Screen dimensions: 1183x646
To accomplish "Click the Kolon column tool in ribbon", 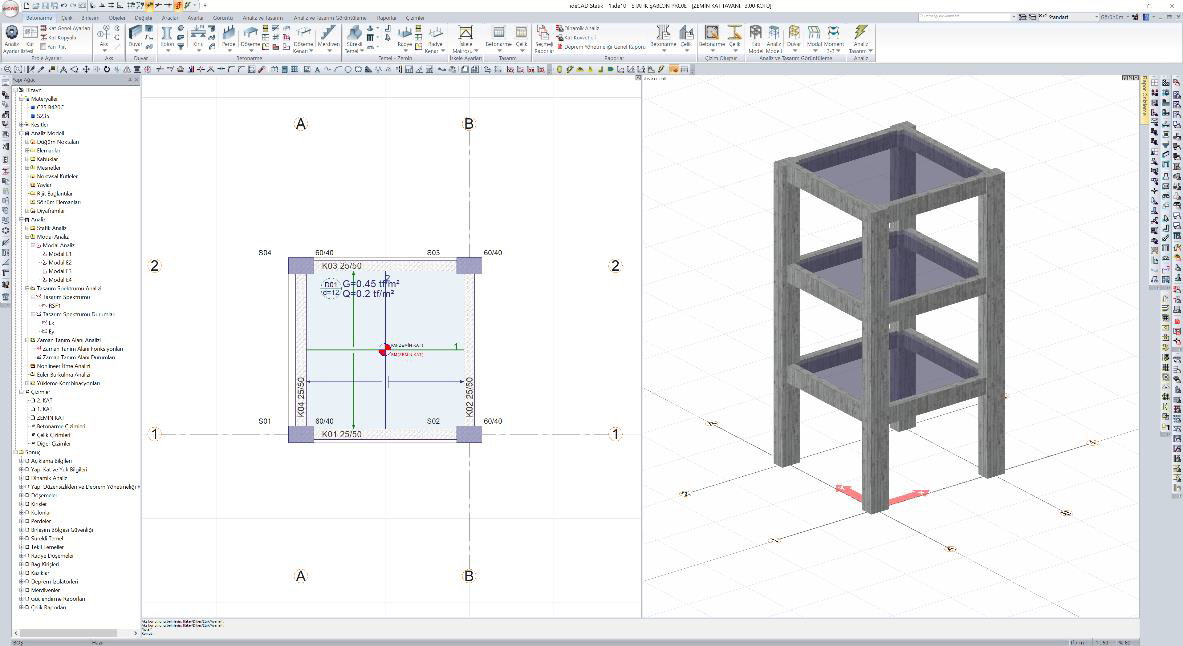I will [167, 36].
